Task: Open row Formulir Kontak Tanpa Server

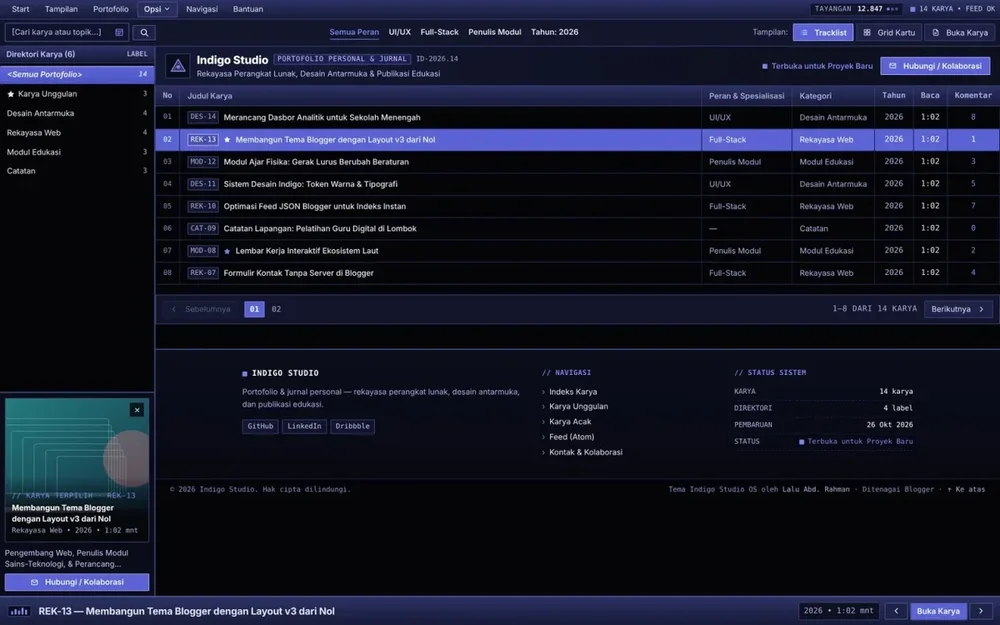Action: (577, 273)
